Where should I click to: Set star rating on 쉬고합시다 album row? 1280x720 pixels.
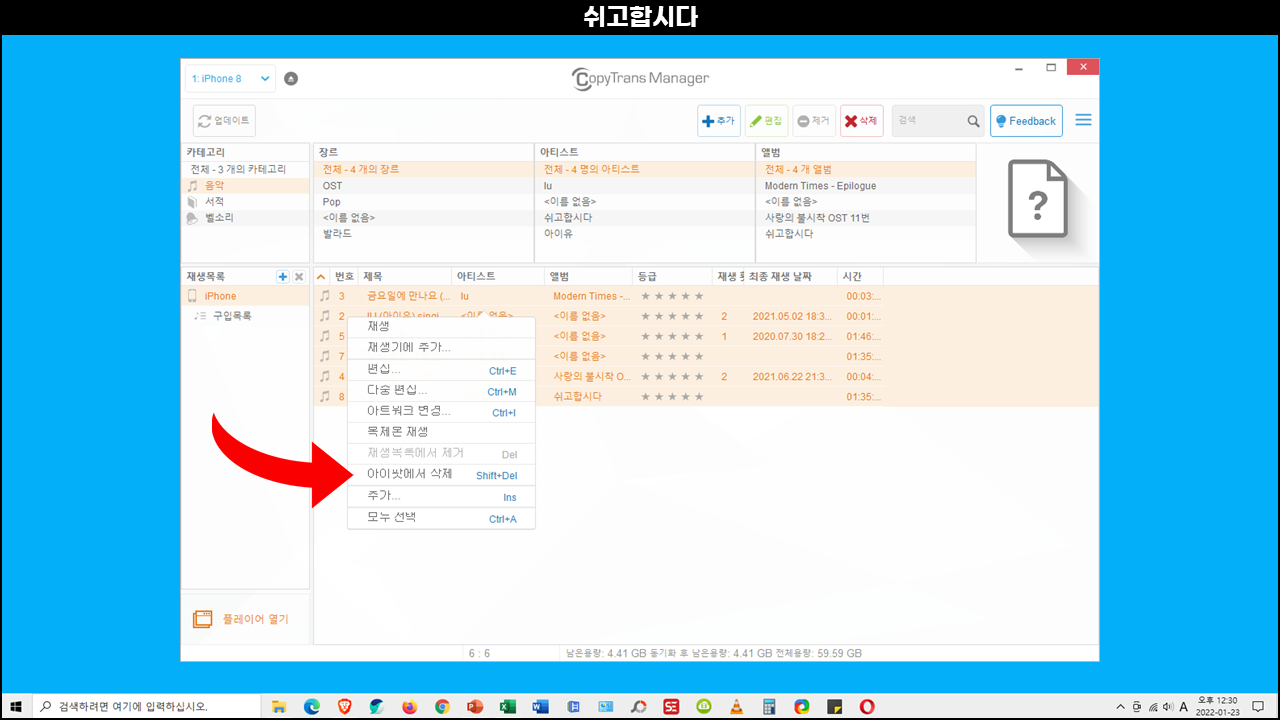pyautogui.click(x=672, y=396)
